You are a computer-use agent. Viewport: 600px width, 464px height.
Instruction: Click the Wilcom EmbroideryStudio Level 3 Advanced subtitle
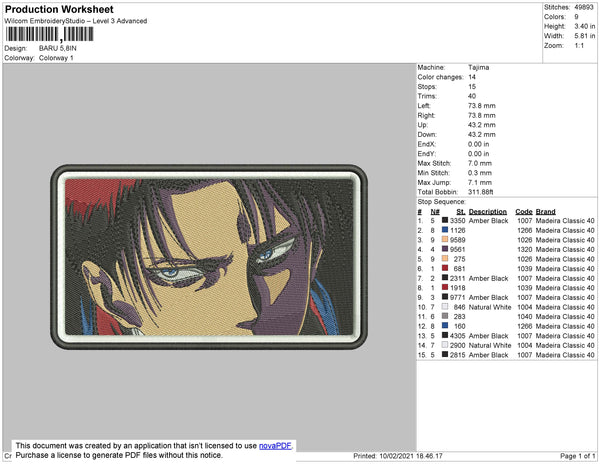(76, 21)
